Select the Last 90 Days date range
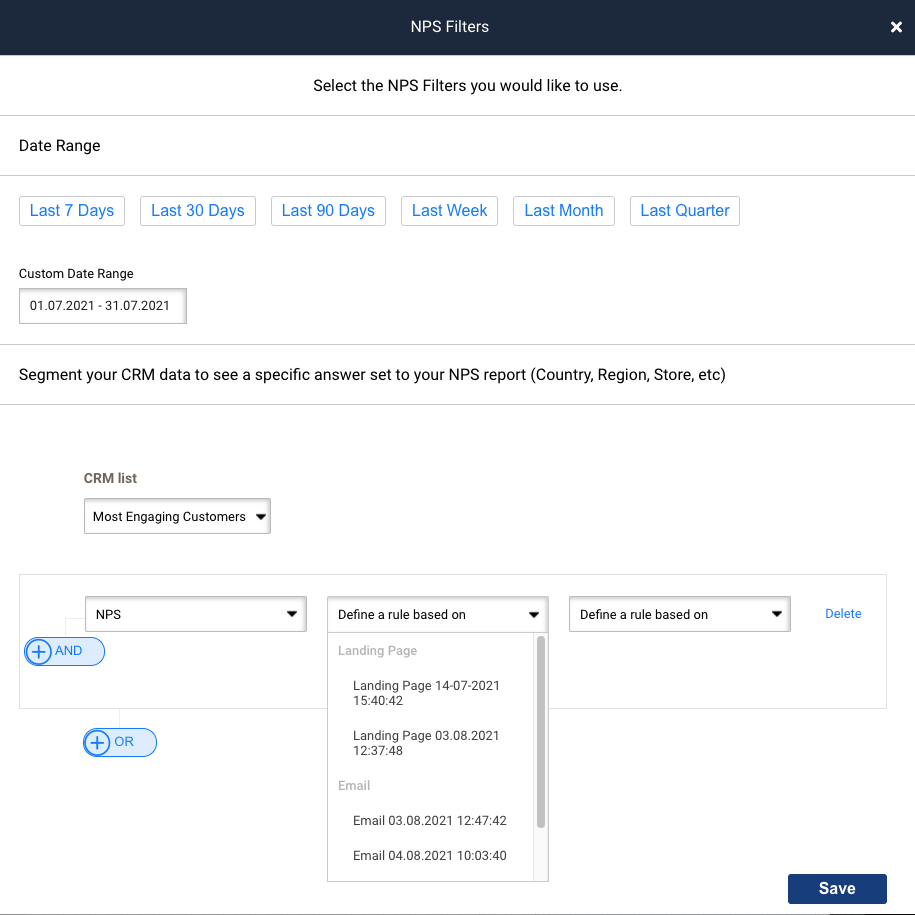Viewport: 915px width, 915px height. (328, 210)
